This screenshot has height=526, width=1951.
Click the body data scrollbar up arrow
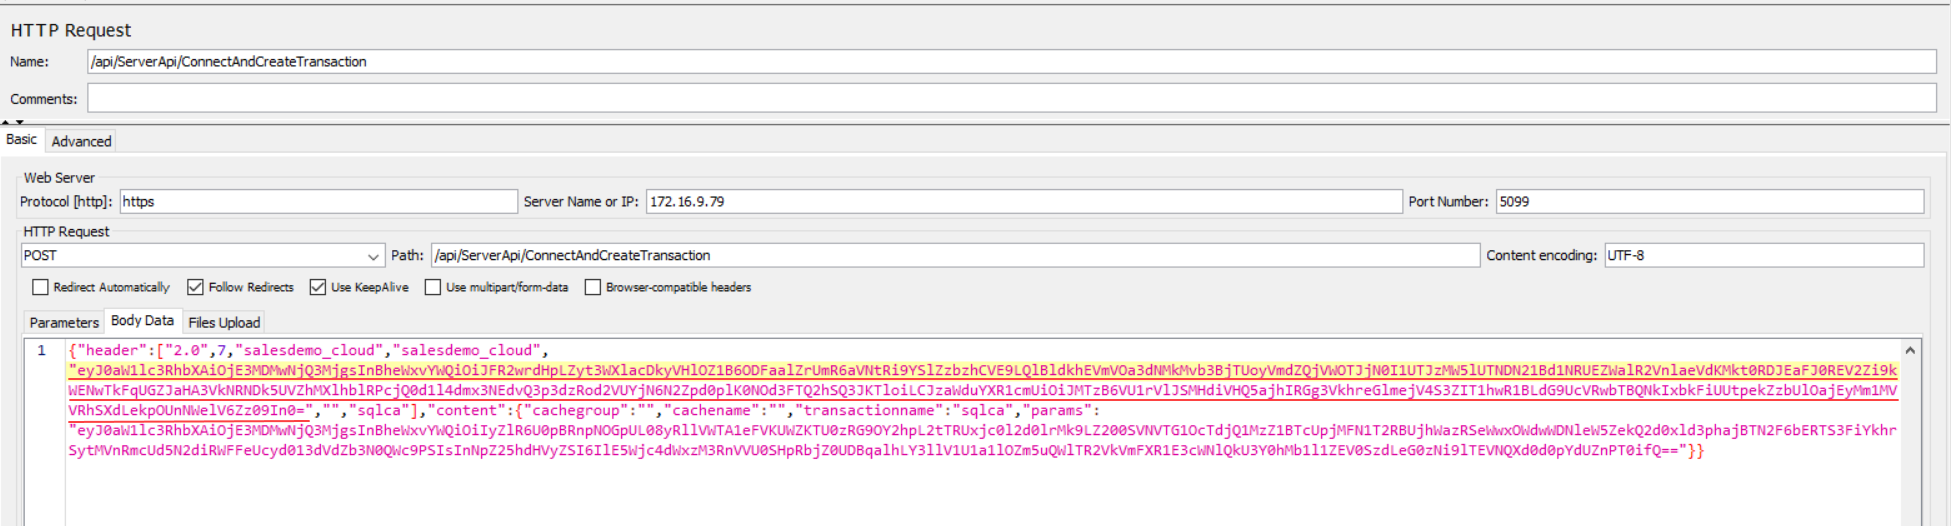(x=1910, y=351)
